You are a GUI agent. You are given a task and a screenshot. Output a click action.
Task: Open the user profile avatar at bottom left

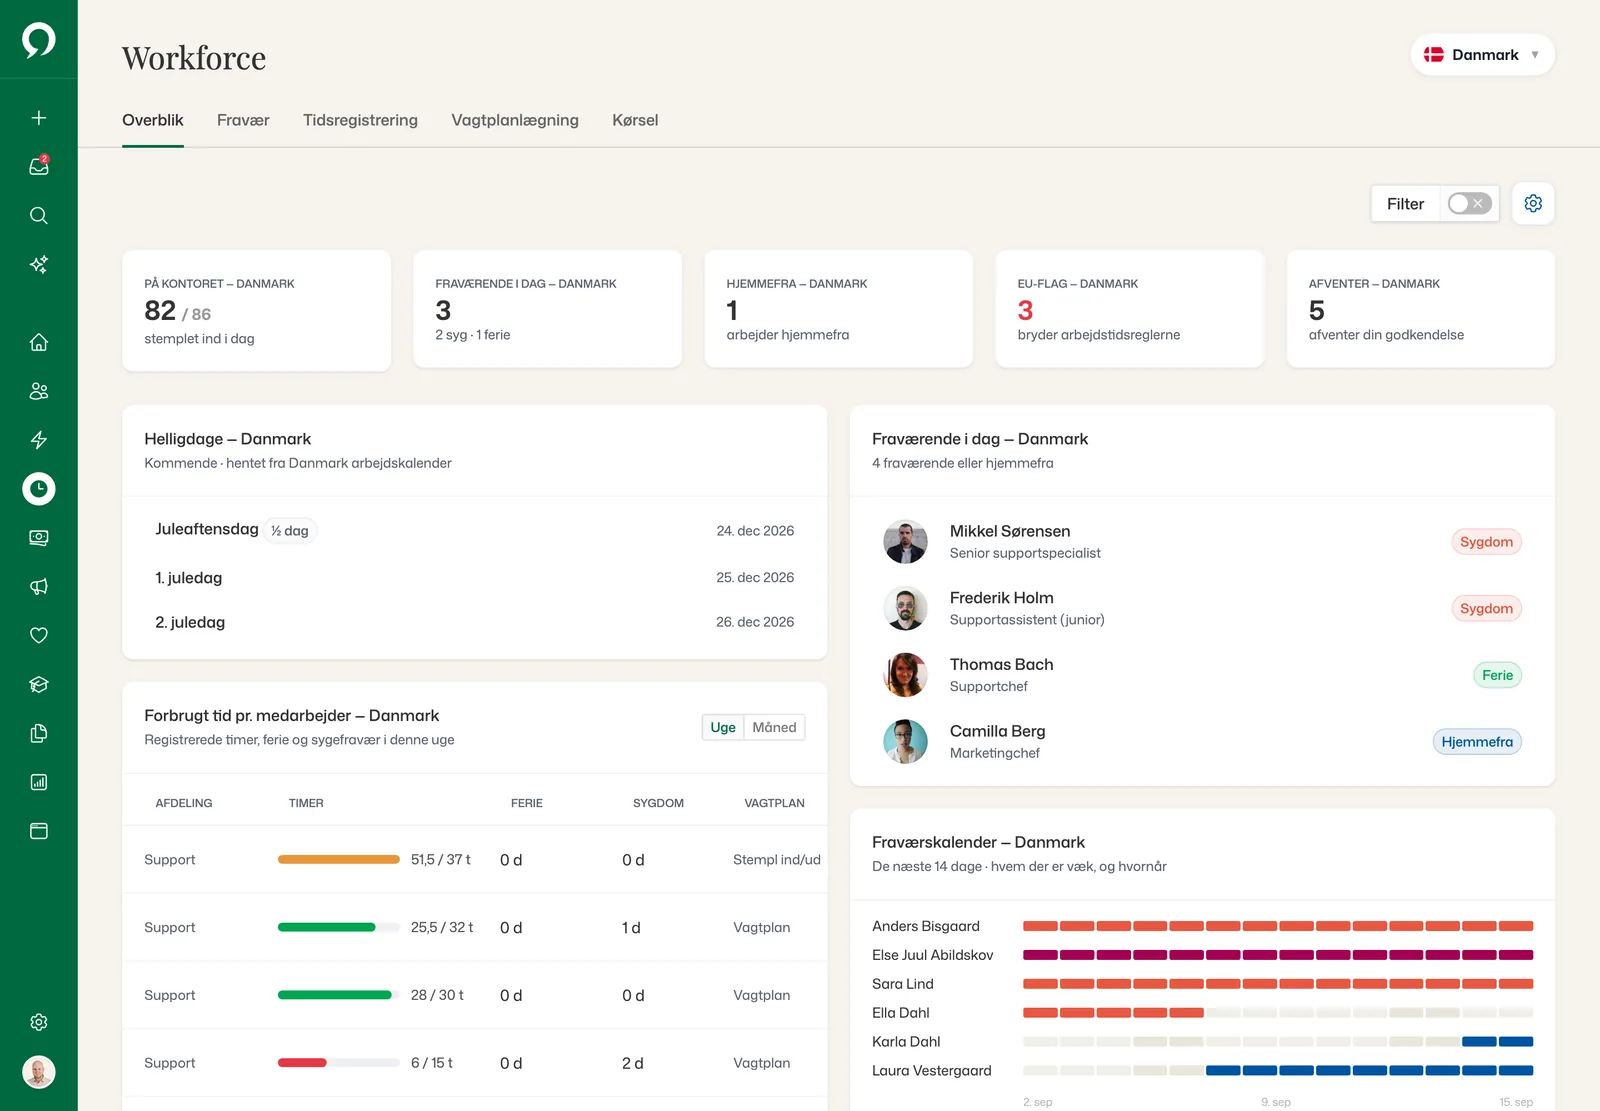(x=39, y=1072)
